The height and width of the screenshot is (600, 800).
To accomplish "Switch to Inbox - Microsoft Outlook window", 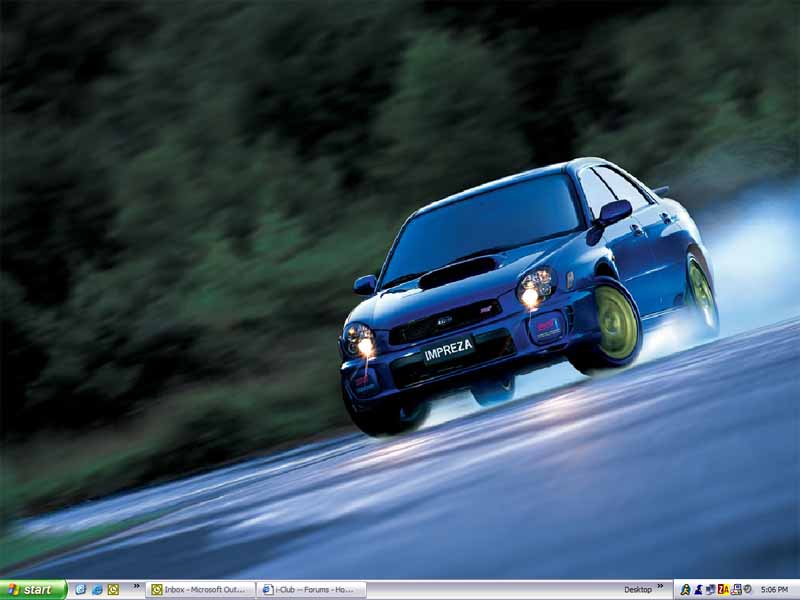I will click(200, 590).
